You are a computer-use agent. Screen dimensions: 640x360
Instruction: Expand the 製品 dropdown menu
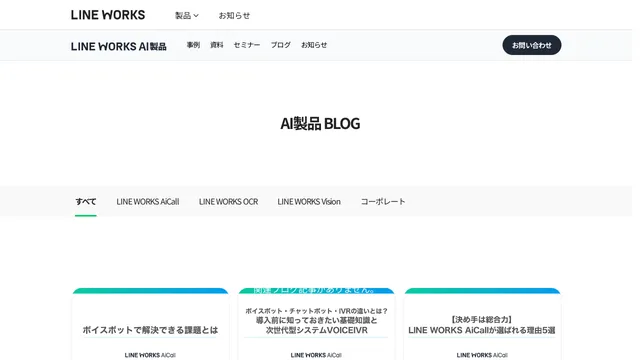pos(187,16)
